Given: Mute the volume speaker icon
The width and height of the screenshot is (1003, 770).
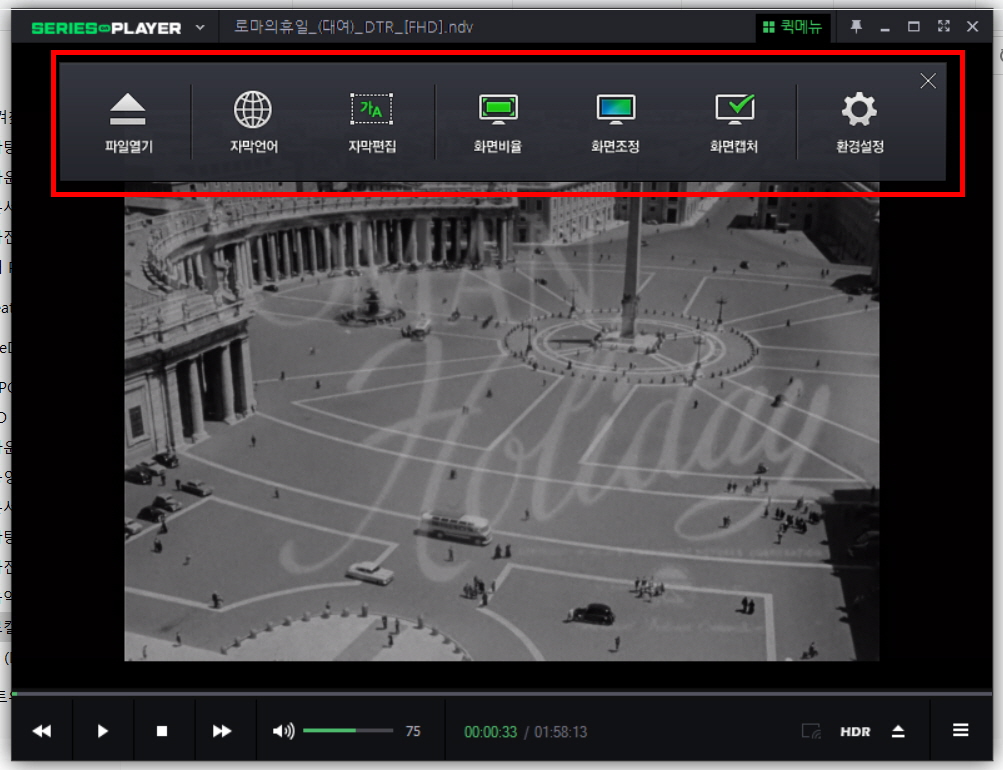Looking at the screenshot, I should tap(283, 731).
